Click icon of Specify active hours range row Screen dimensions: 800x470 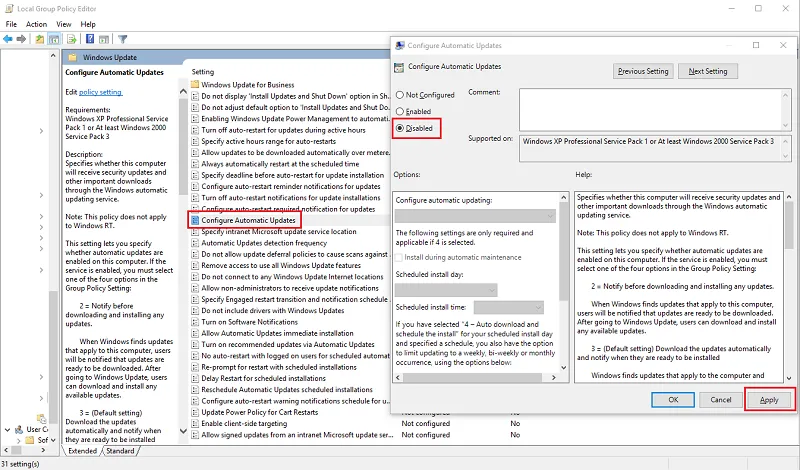195,141
